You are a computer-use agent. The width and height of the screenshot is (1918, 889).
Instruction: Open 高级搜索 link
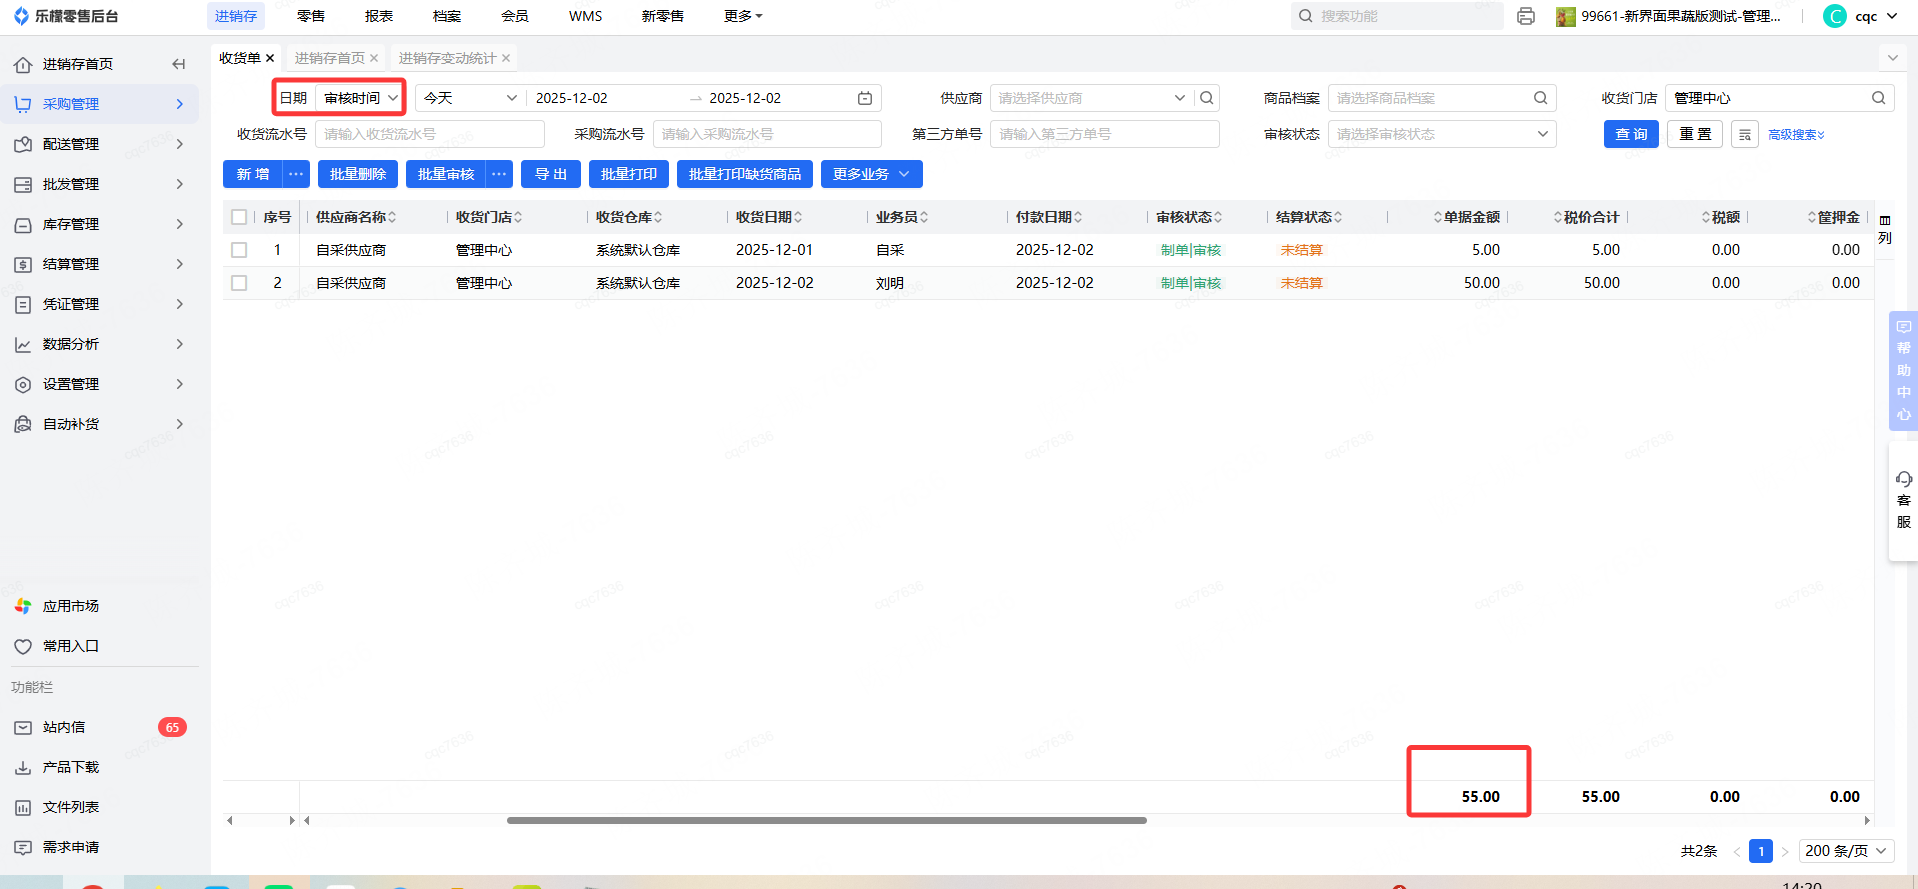coord(1796,134)
